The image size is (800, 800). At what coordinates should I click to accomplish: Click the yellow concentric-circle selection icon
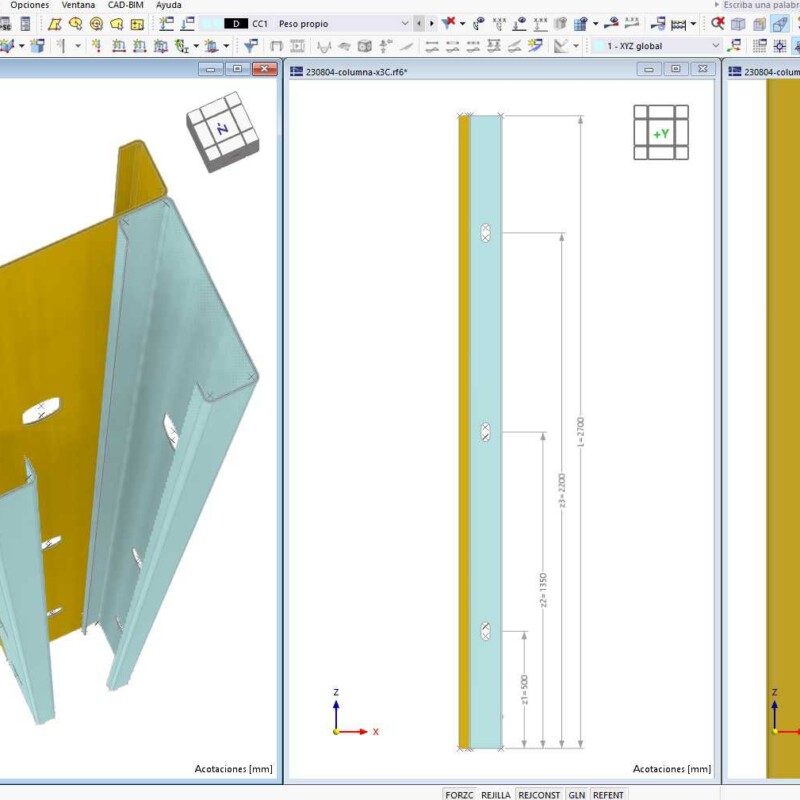(96, 24)
